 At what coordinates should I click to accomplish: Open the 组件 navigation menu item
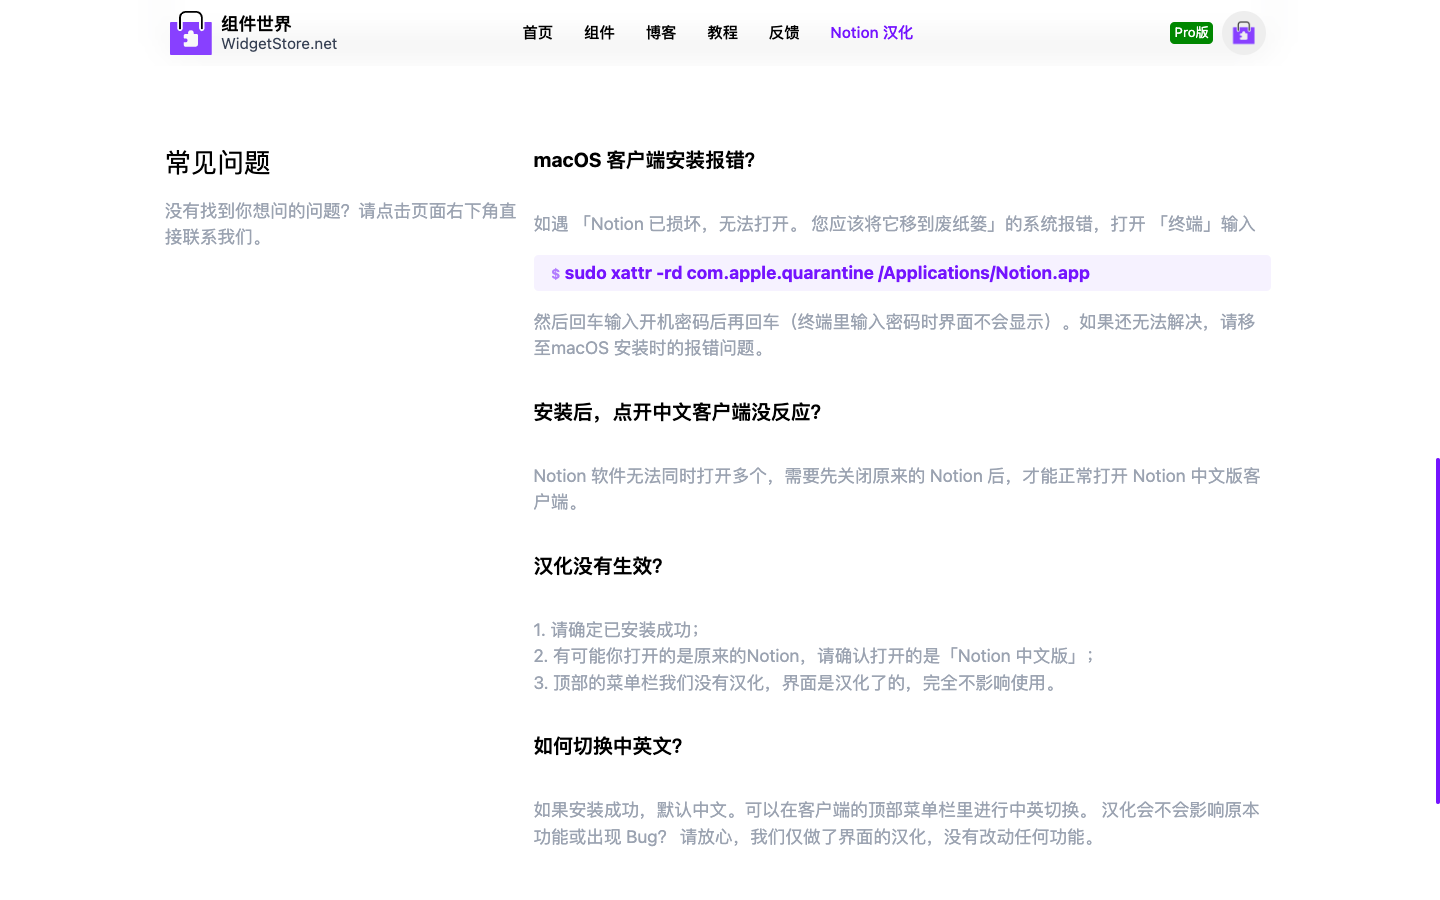[x=599, y=33]
